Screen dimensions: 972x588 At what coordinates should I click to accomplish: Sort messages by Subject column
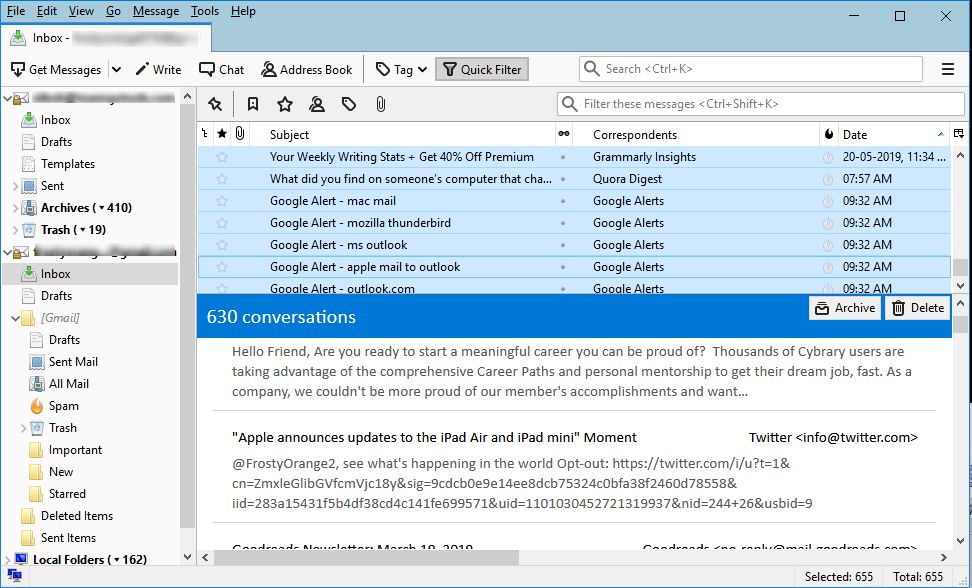tap(402, 134)
